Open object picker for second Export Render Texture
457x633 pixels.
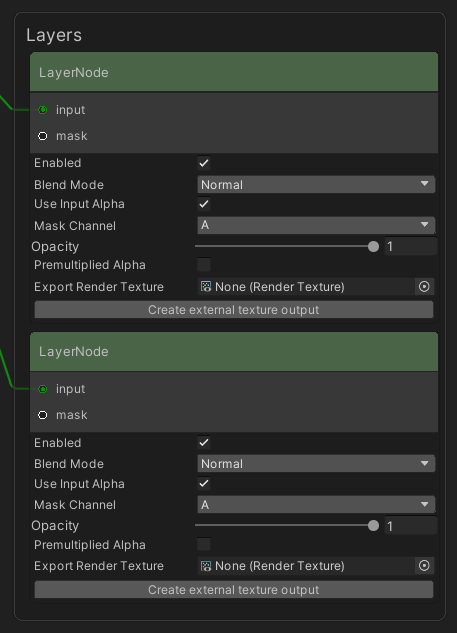(424, 566)
